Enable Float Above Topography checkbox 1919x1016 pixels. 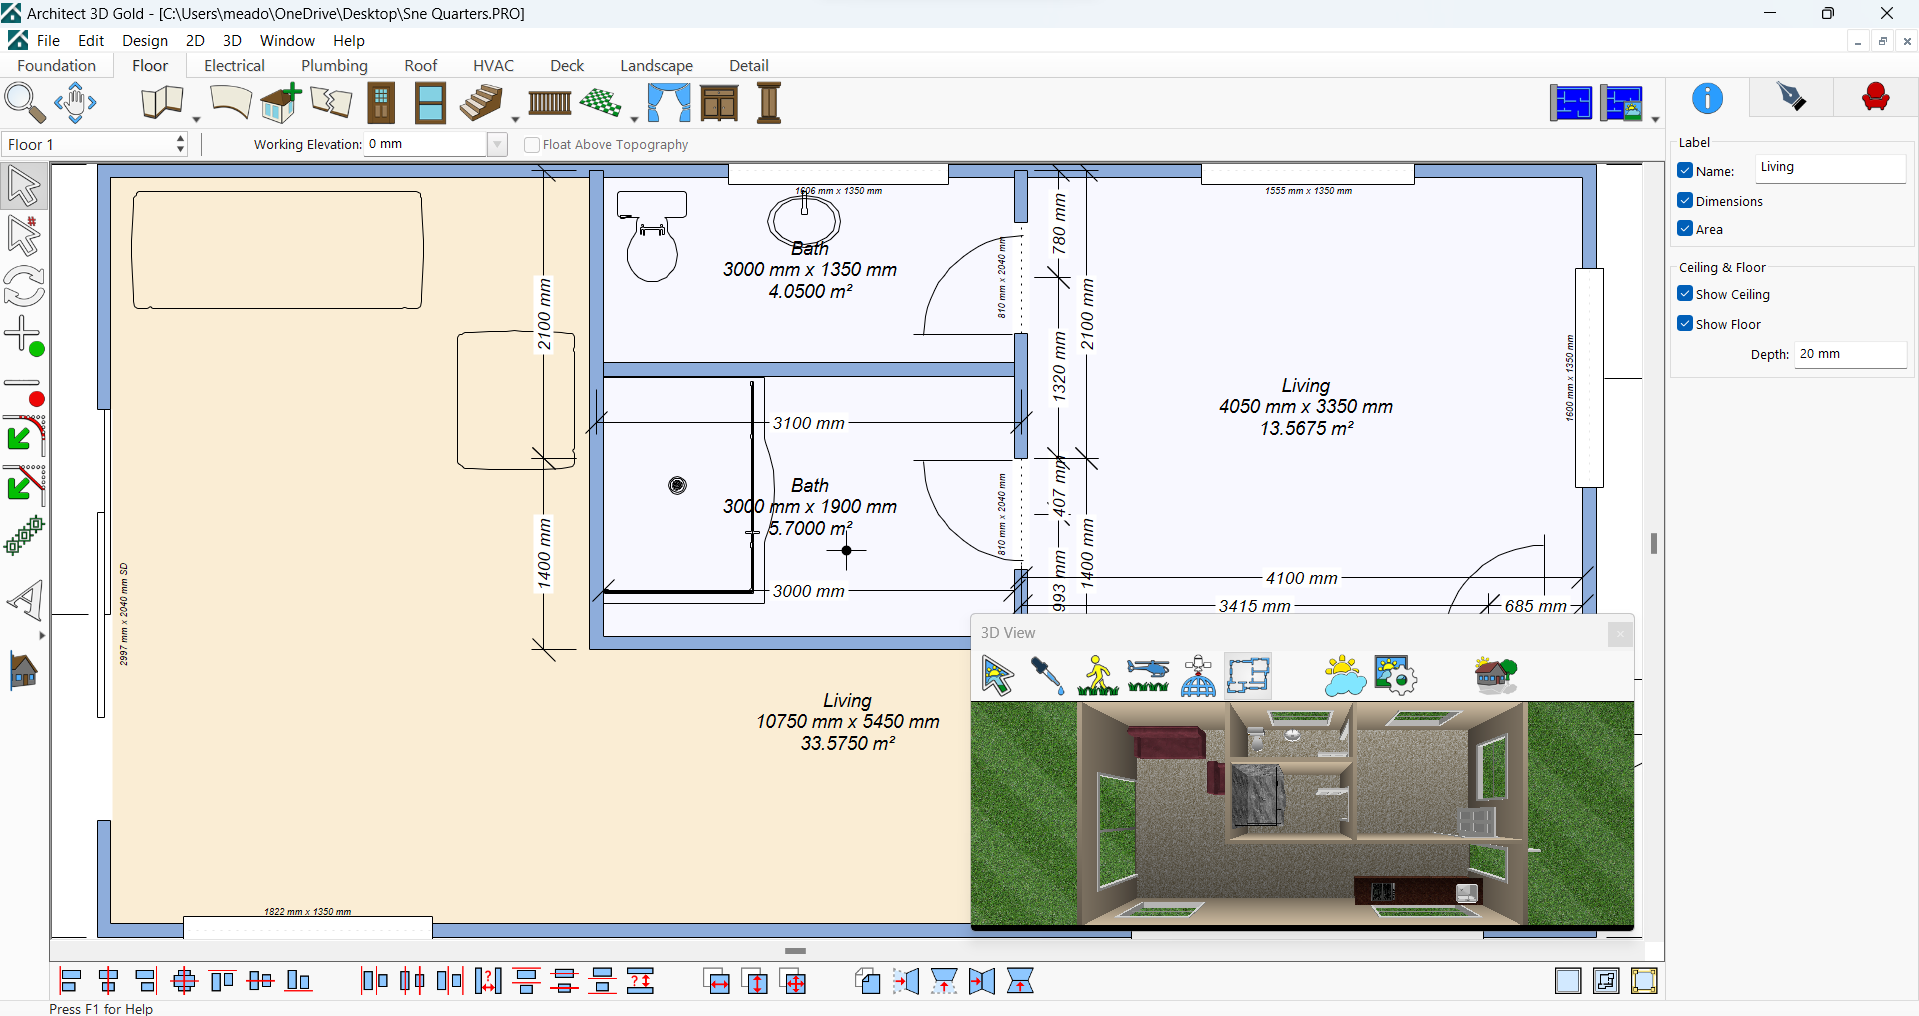pyautogui.click(x=532, y=145)
